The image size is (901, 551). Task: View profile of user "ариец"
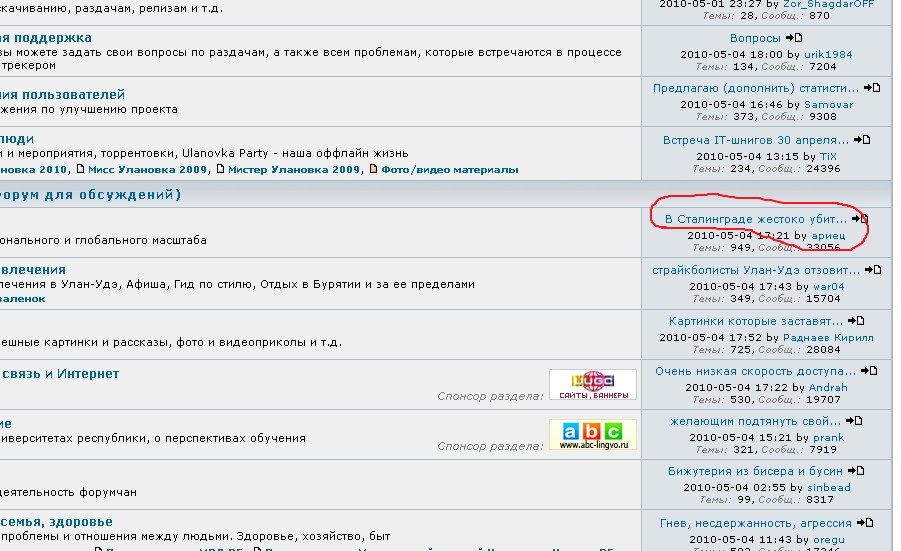tap(828, 236)
